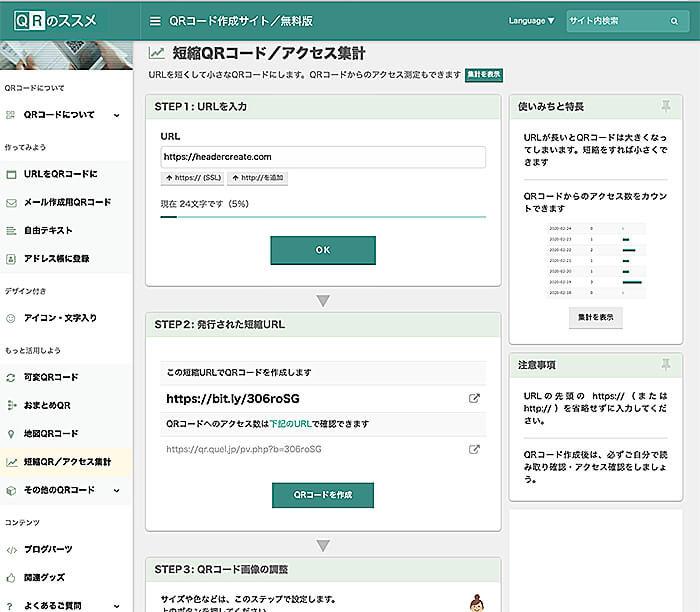700x612 pixels.
Task: Select 自由テキスト menu item
Action: (x=66, y=230)
